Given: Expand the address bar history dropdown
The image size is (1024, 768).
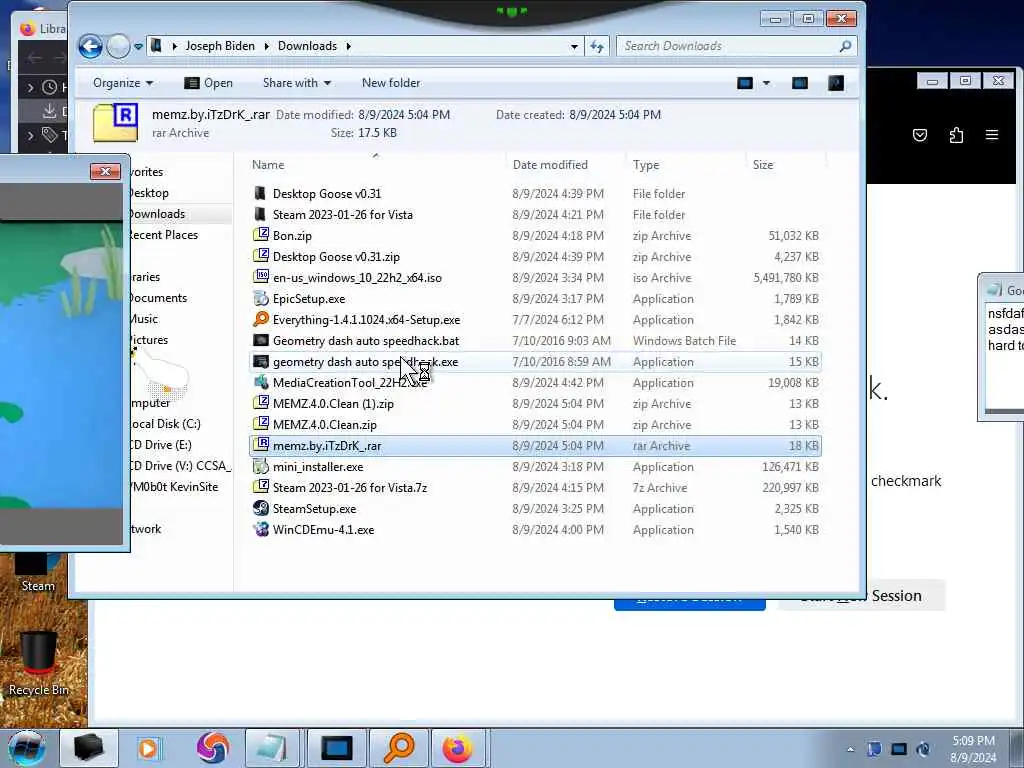Looking at the screenshot, I should (574, 46).
